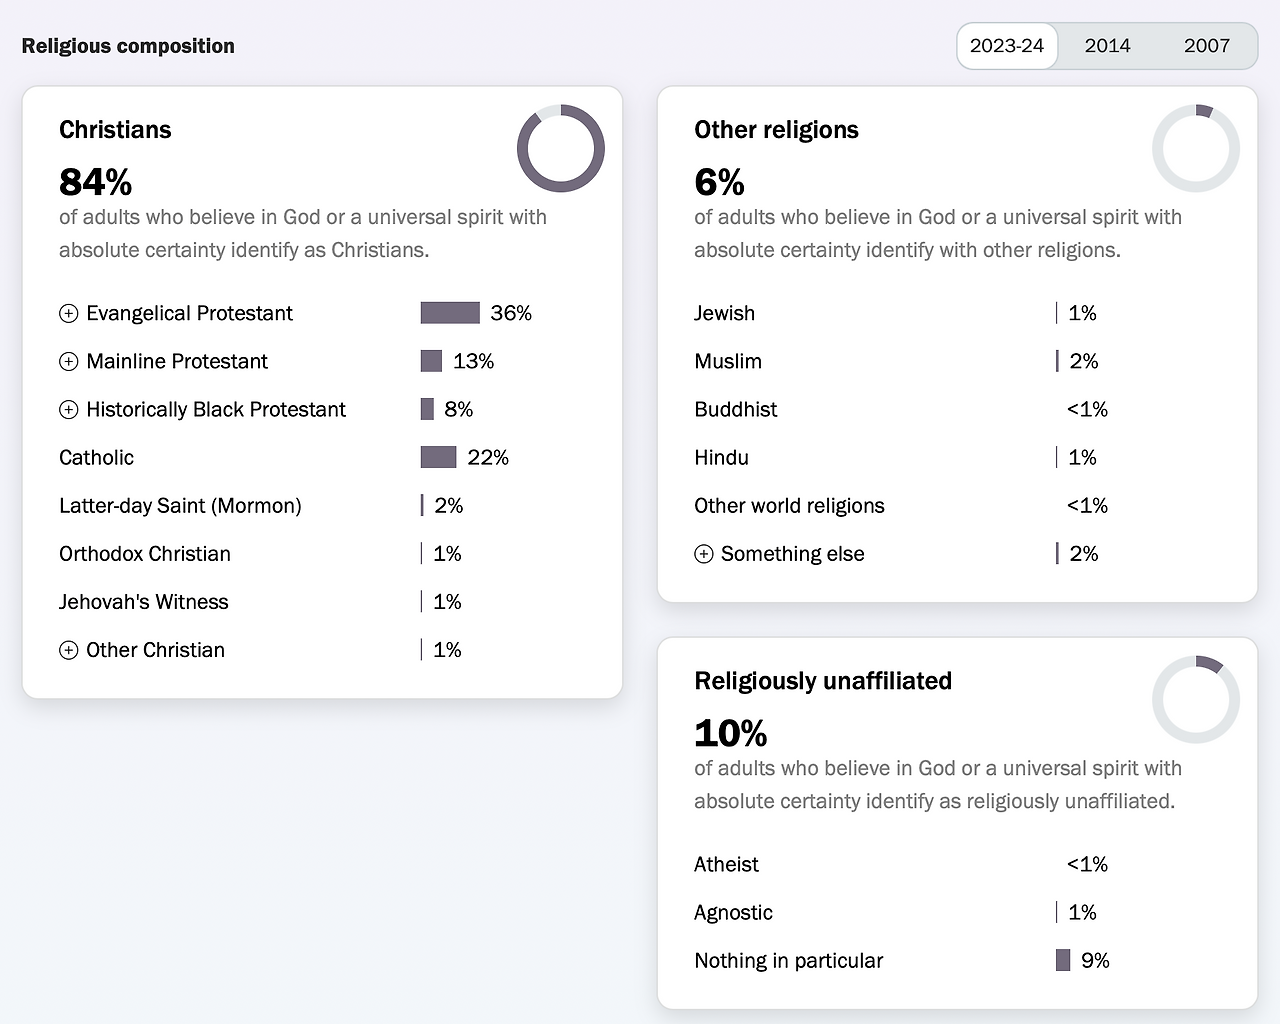Select the 2014 year tab
Screen dimensions: 1280x1024
point(1107,46)
